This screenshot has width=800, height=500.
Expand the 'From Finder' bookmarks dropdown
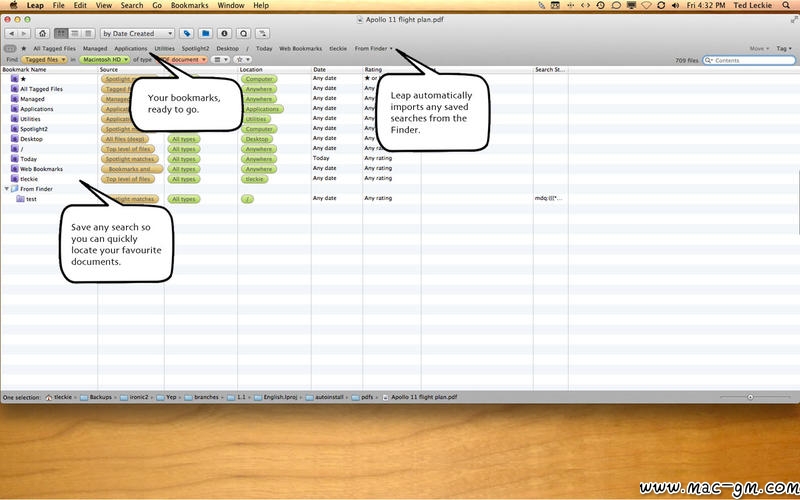373,48
